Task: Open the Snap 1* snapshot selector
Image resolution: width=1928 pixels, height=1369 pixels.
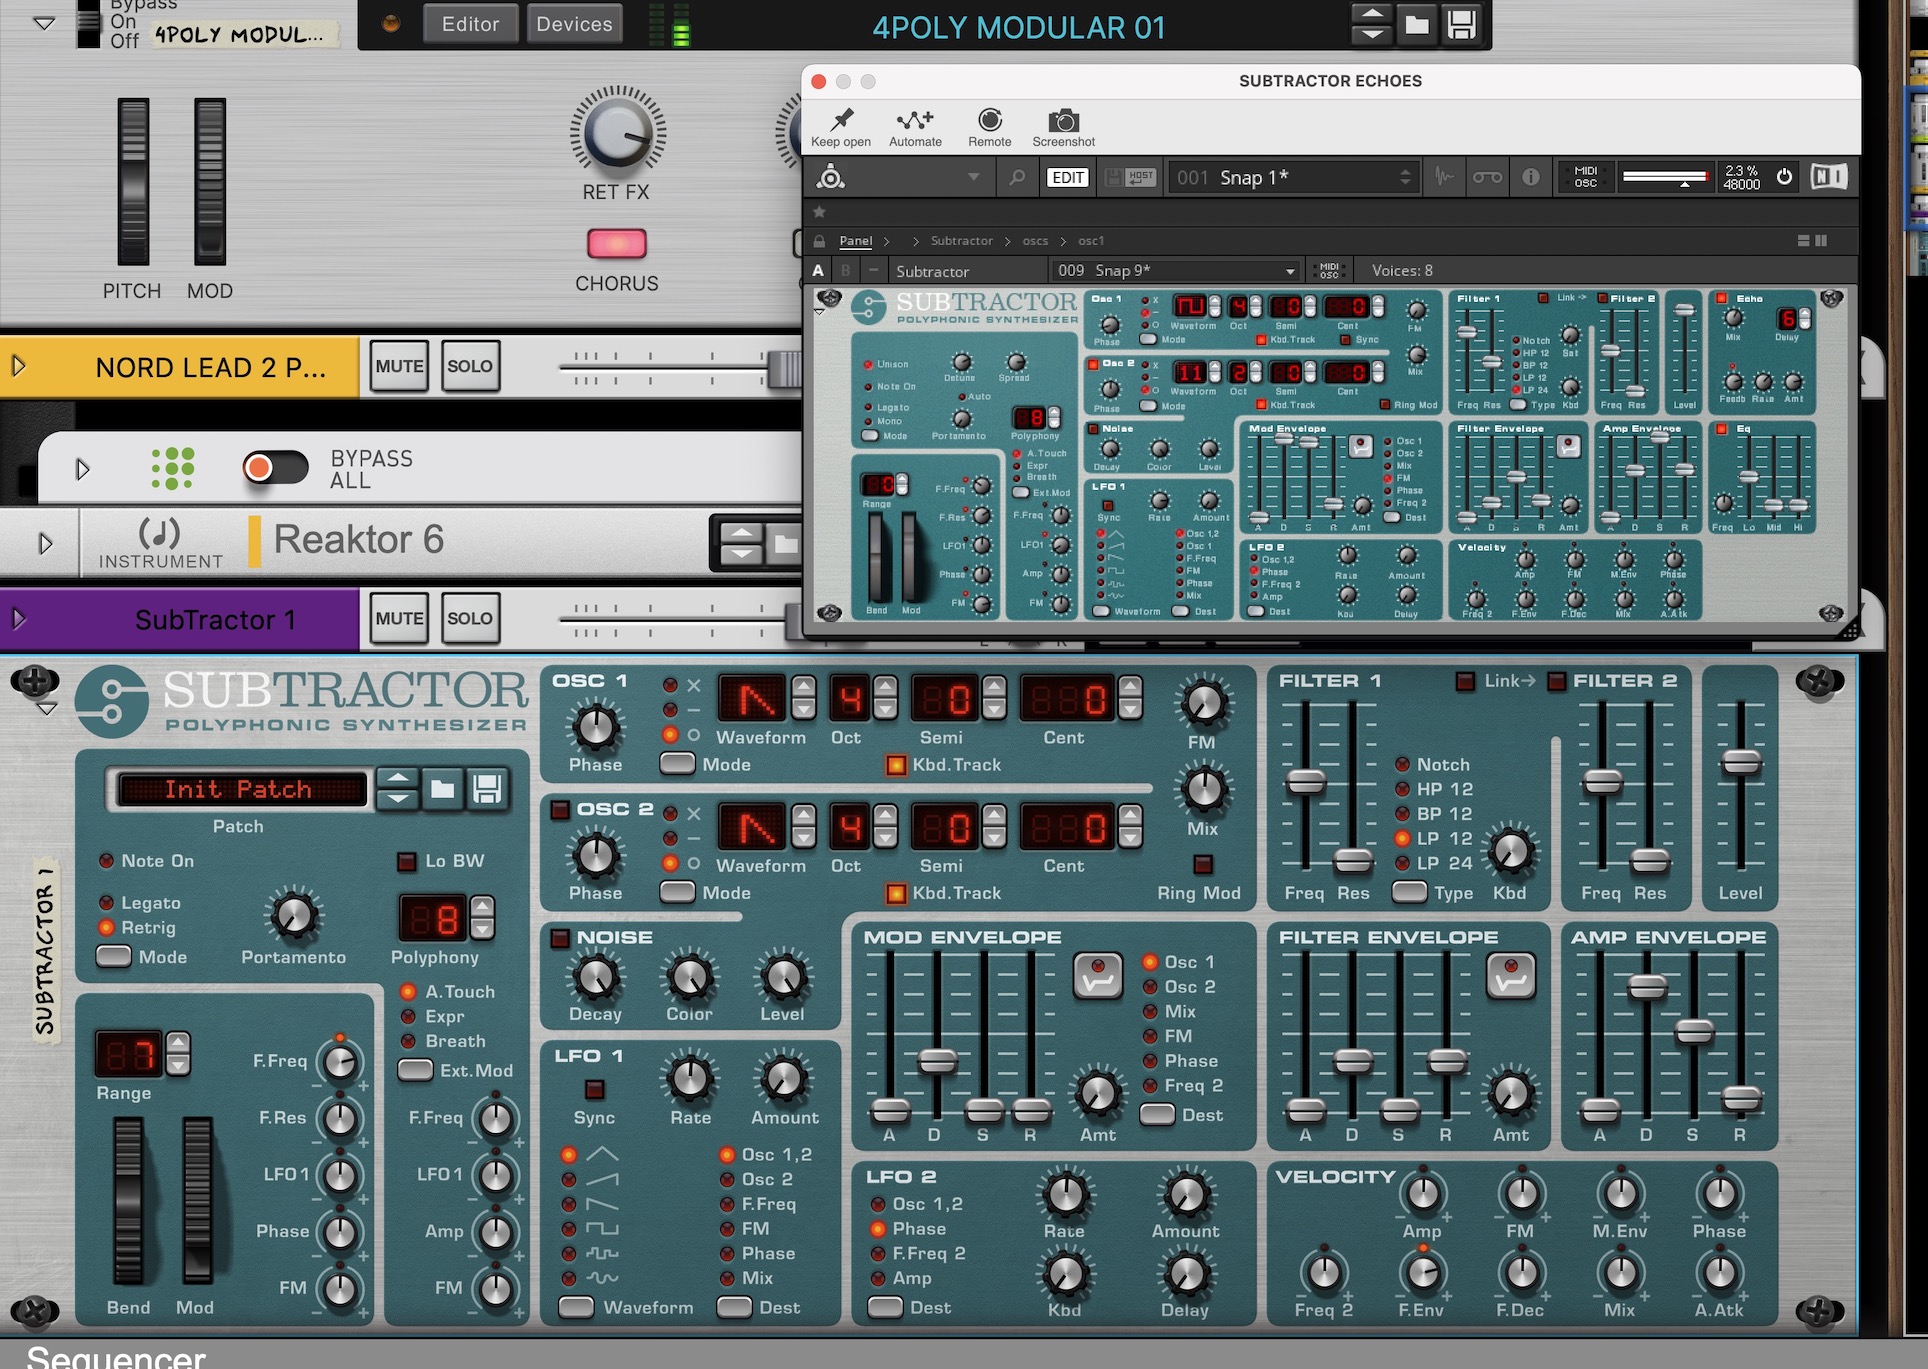Action: point(1295,177)
